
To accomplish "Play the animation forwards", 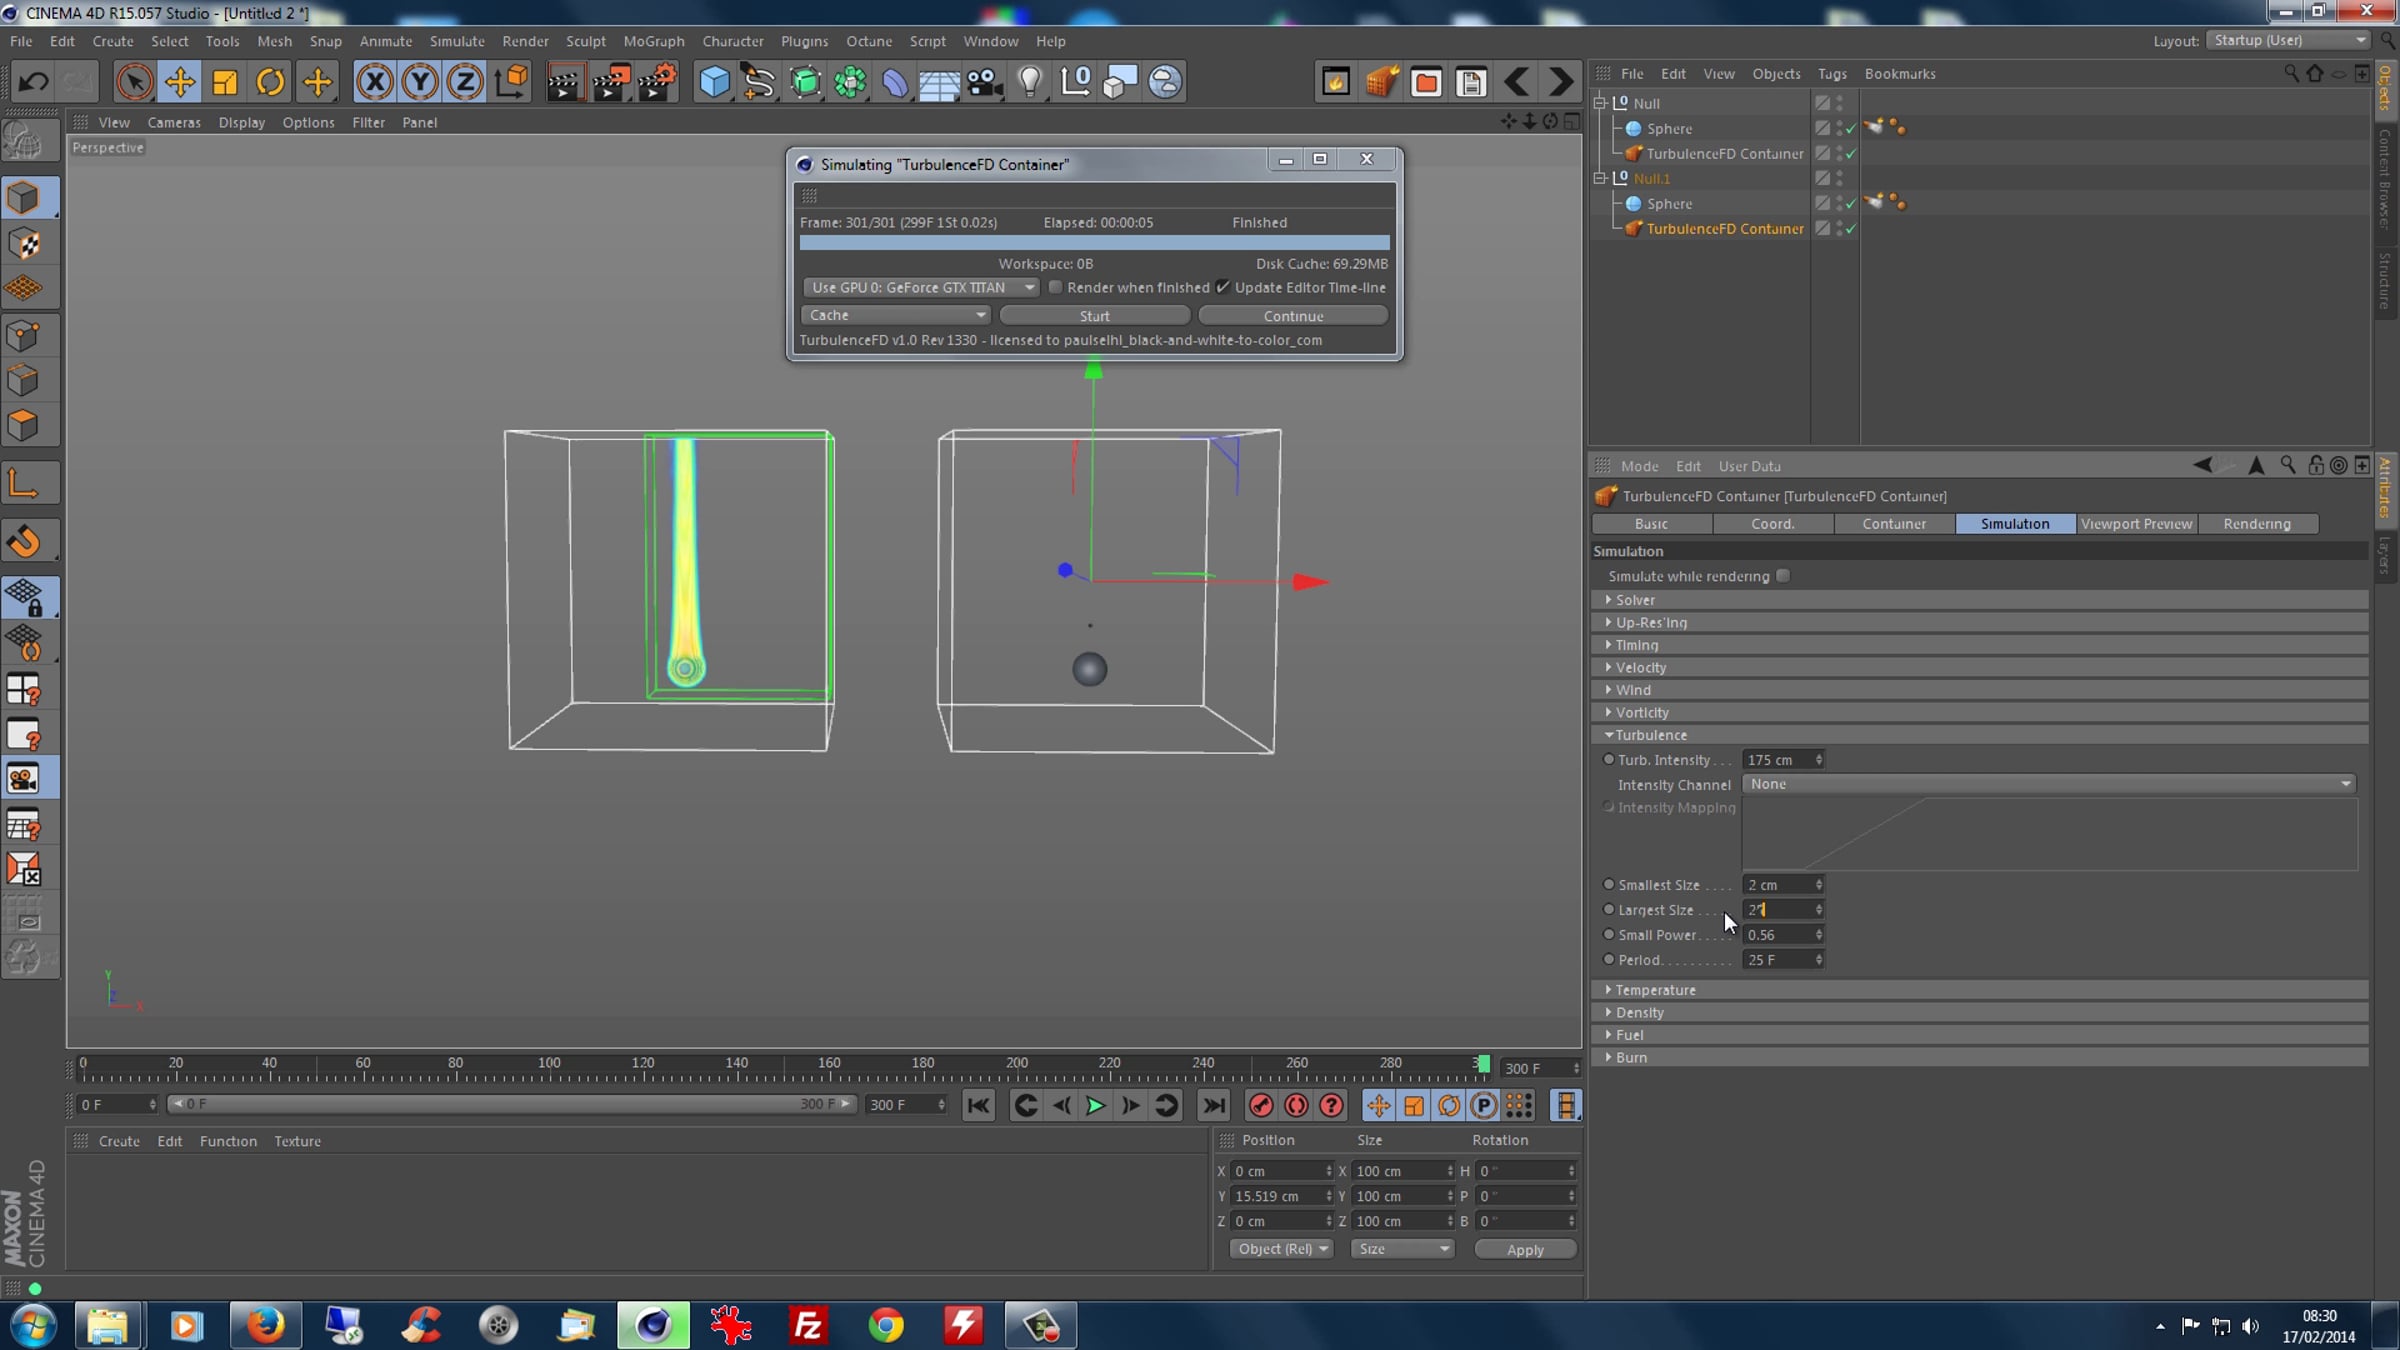I will 1095,1105.
